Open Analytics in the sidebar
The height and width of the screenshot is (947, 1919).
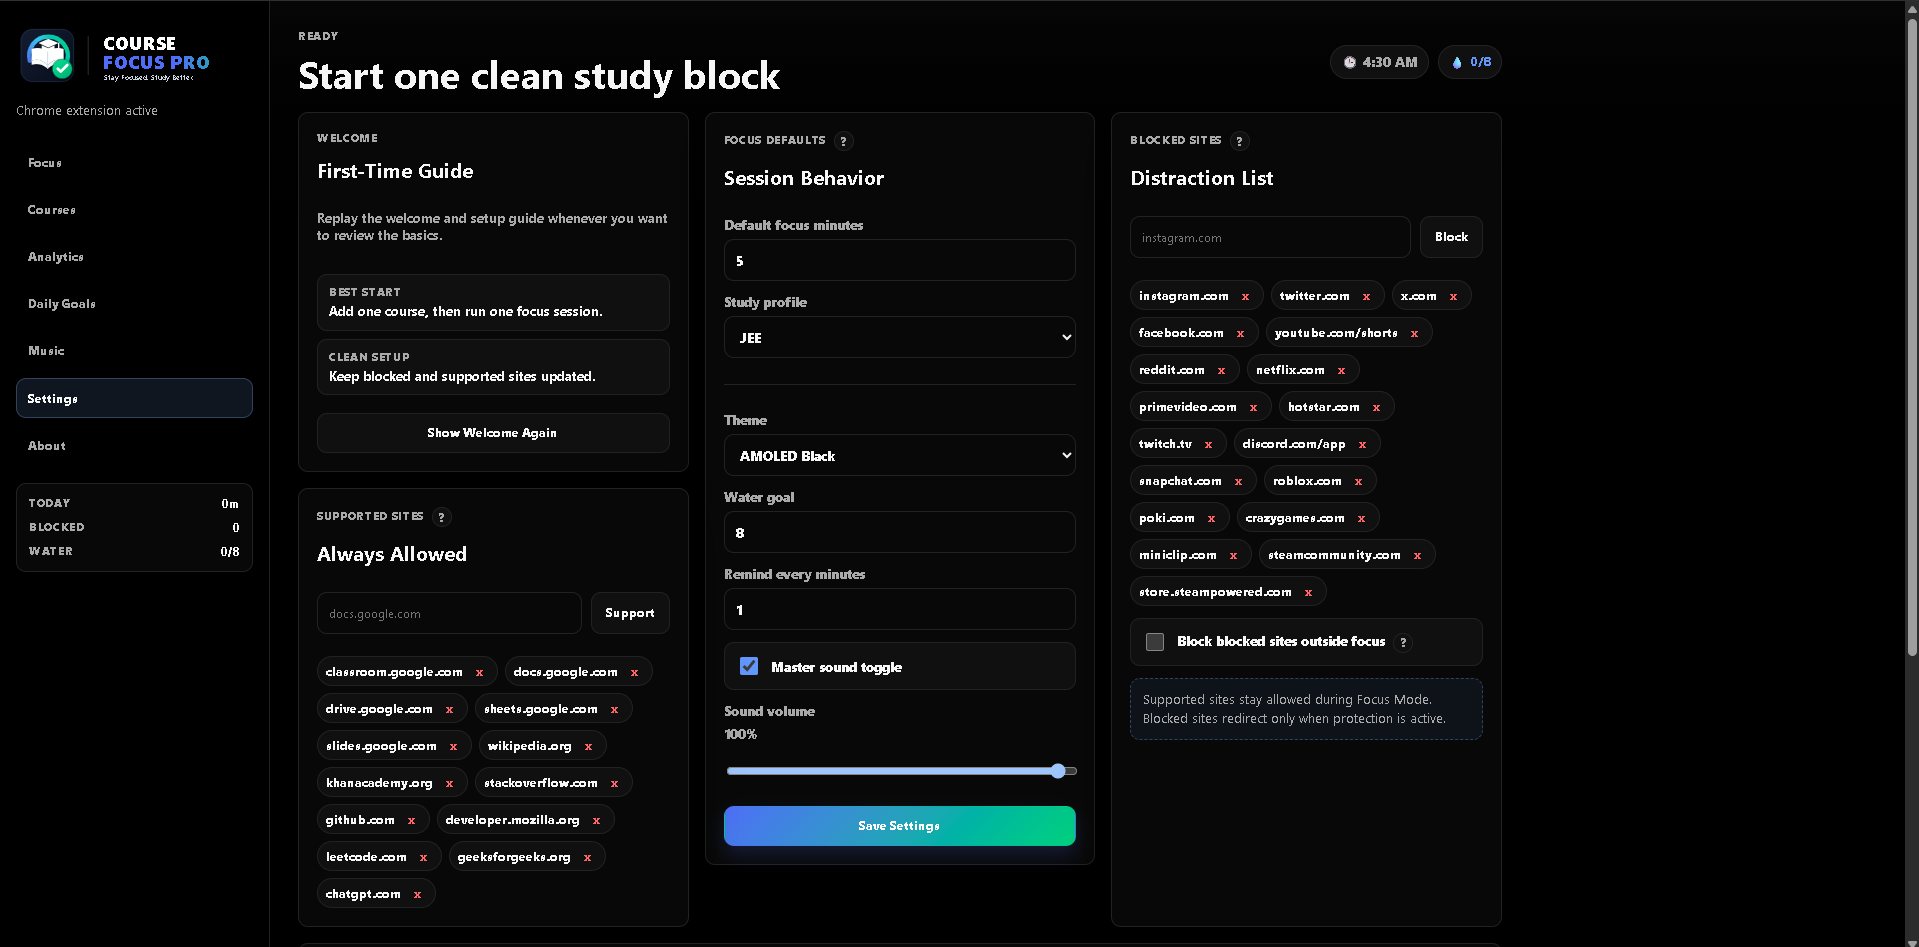pyautogui.click(x=134, y=257)
